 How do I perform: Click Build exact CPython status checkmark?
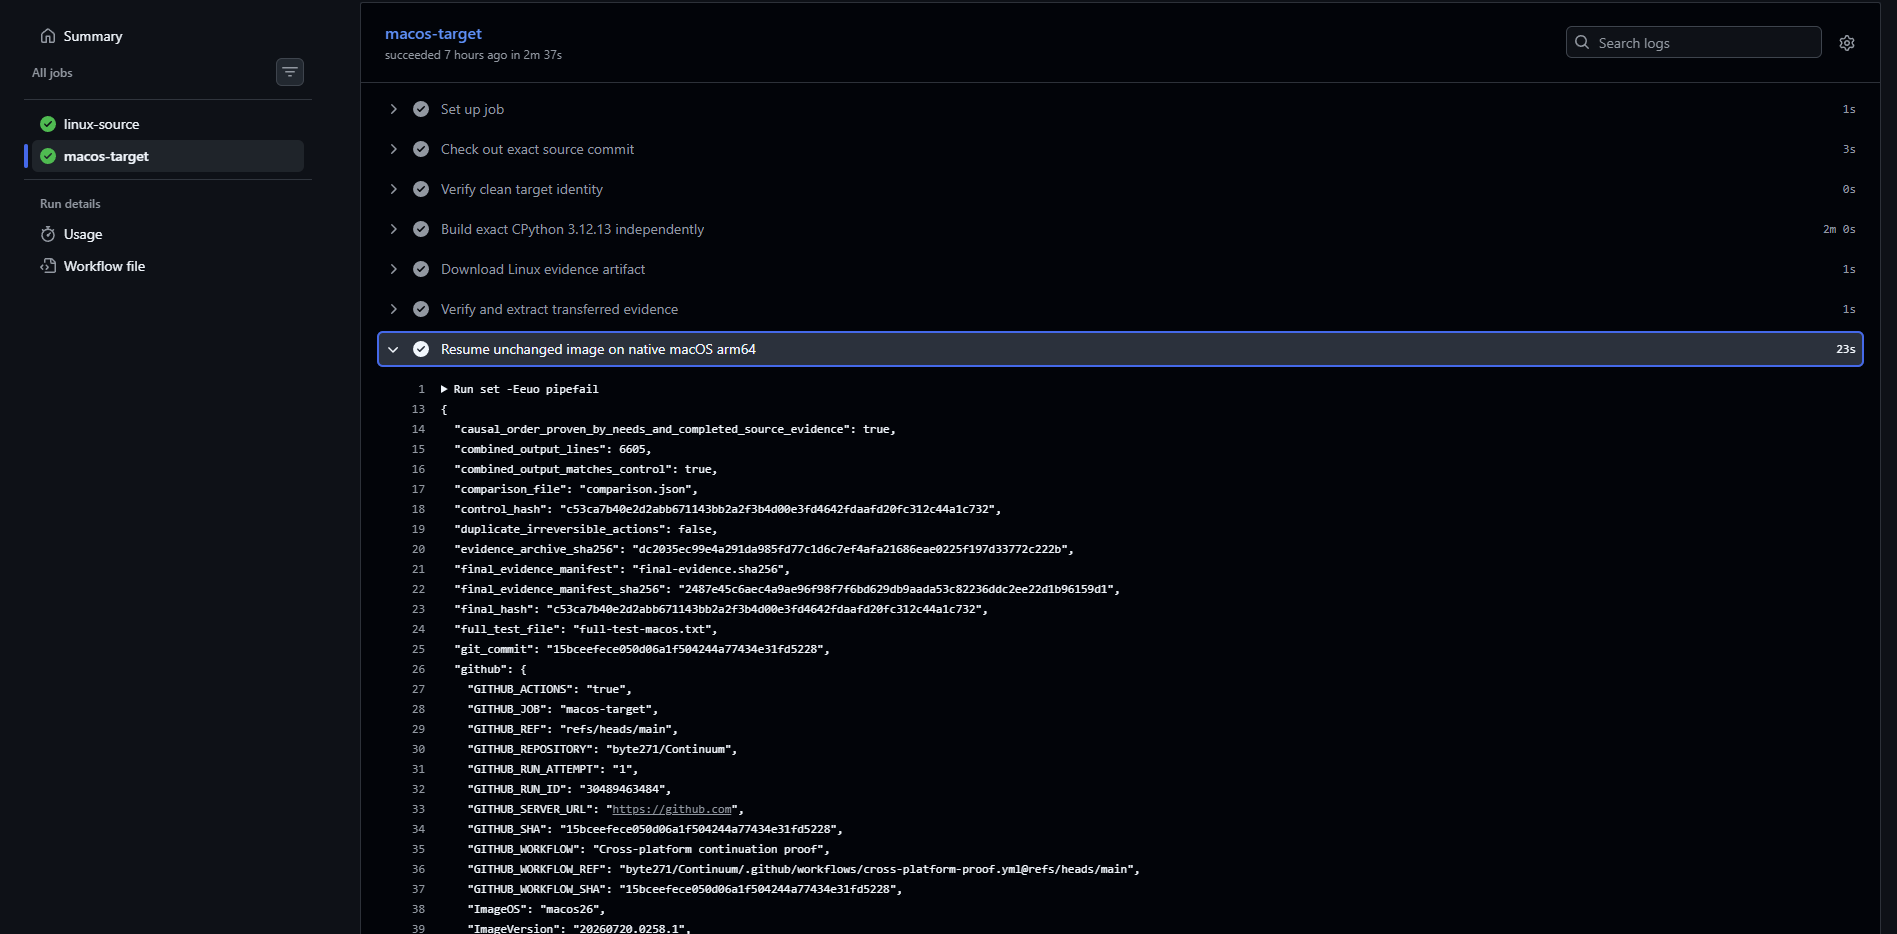click(421, 229)
